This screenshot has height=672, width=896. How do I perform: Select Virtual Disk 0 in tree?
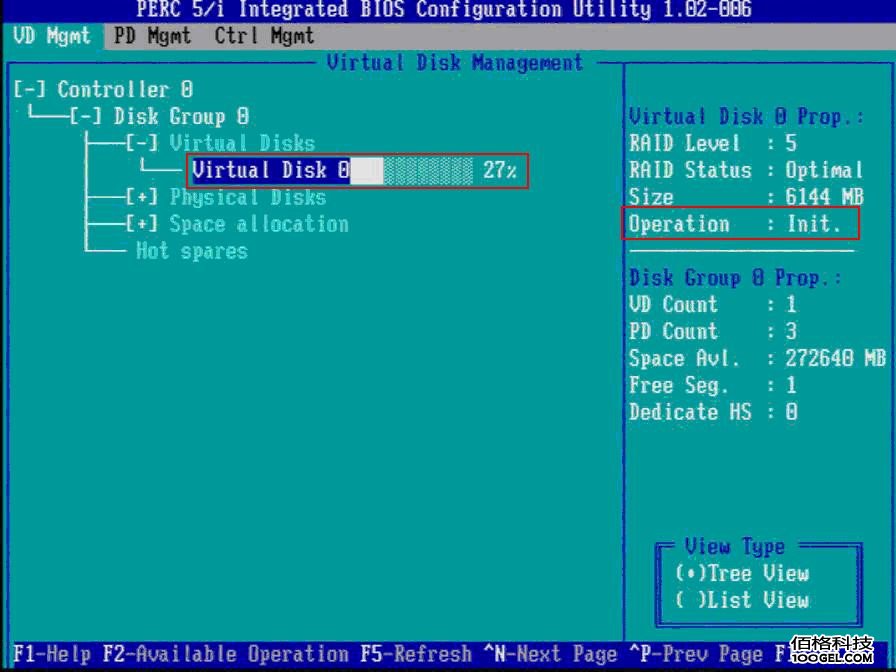(271, 170)
